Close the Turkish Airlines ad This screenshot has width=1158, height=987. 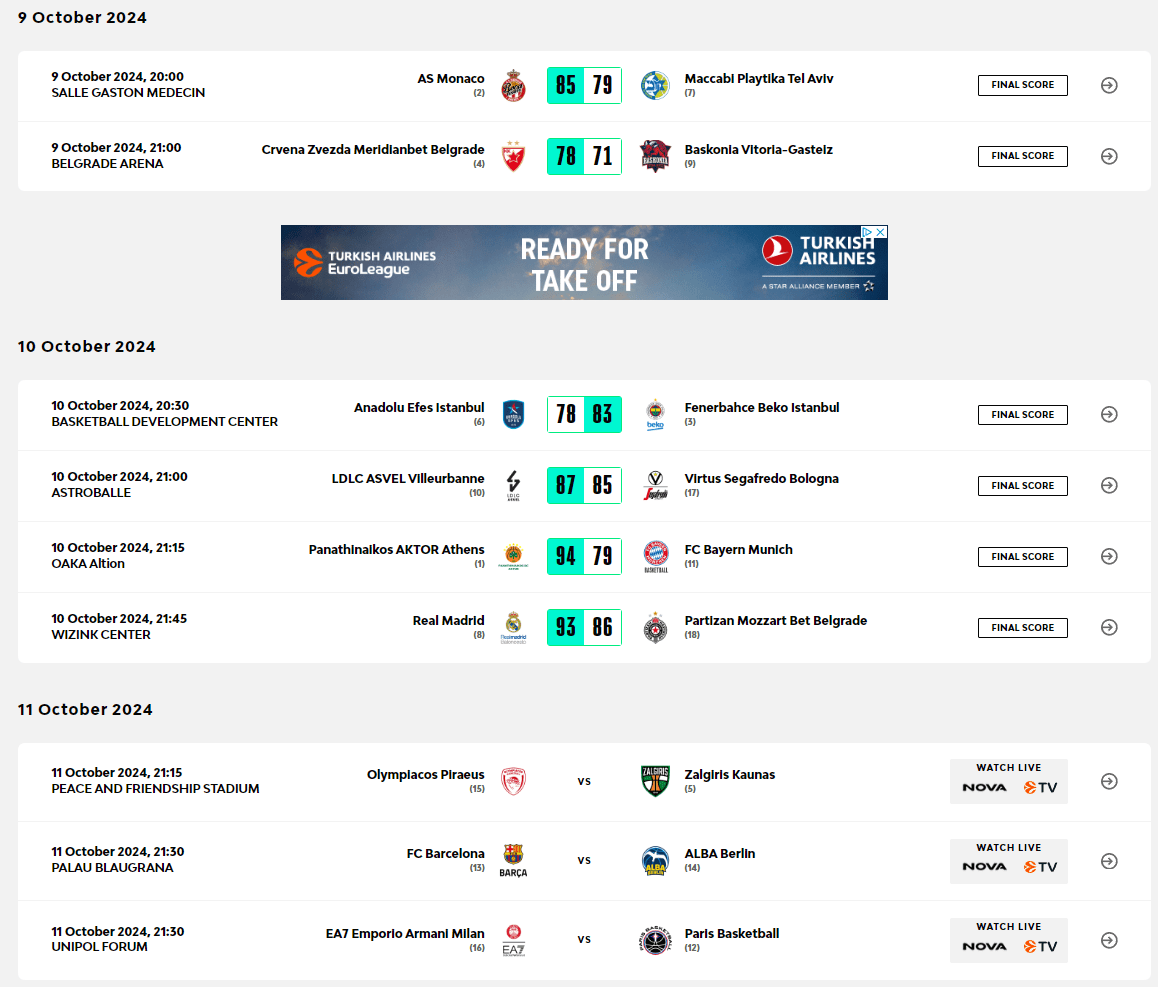(881, 232)
